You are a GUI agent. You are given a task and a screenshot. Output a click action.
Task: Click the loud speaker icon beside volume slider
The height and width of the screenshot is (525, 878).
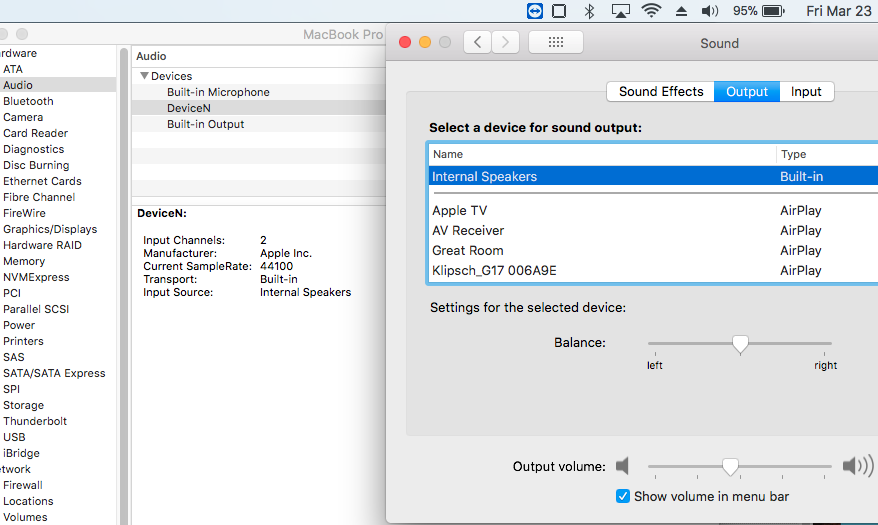click(856, 466)
